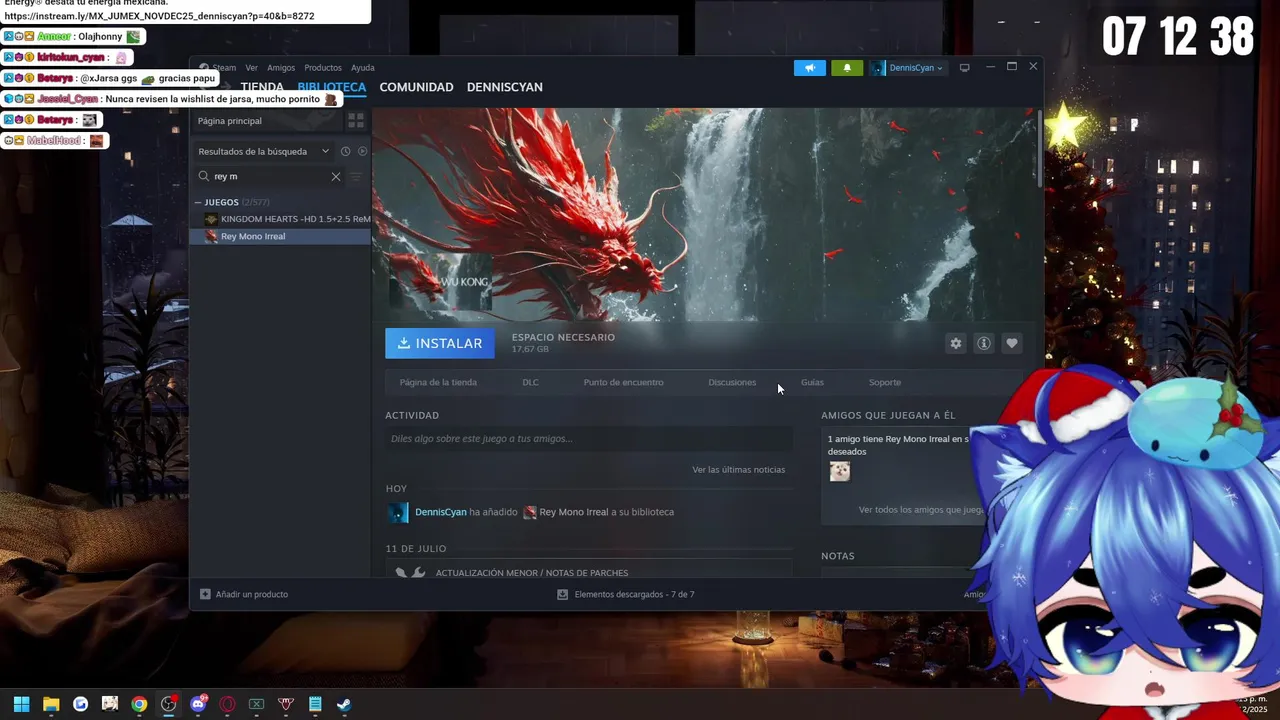Select Rey Mono Irreal in library list
The width and height of the screenshot is (1280, 720).
pyautogui.click(x=280, y=236)
